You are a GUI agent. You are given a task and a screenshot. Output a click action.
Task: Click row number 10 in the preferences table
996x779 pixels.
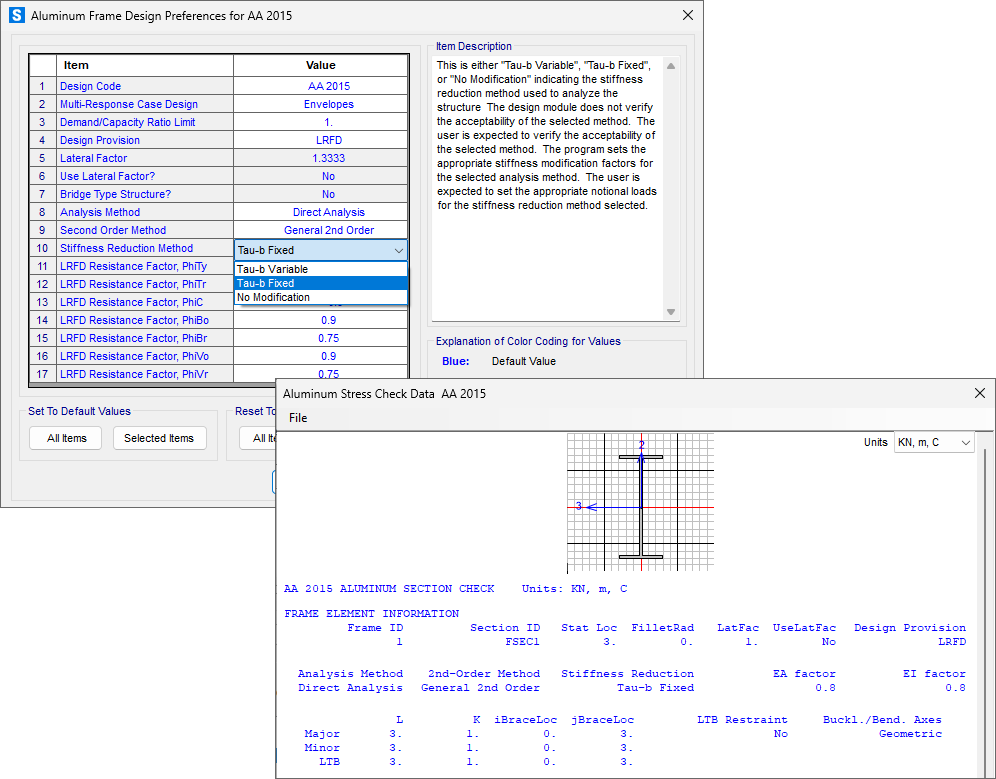[43, 248]
